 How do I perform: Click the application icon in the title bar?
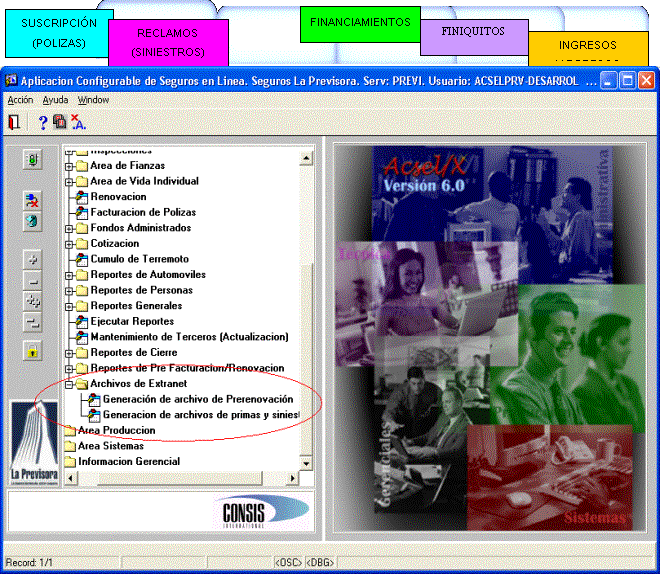click(x=11, y=80)
